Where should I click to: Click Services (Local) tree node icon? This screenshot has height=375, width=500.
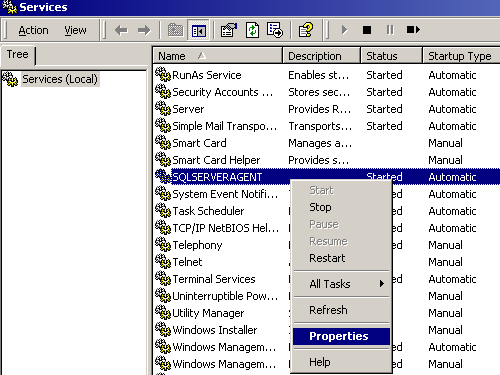(10, 79)
